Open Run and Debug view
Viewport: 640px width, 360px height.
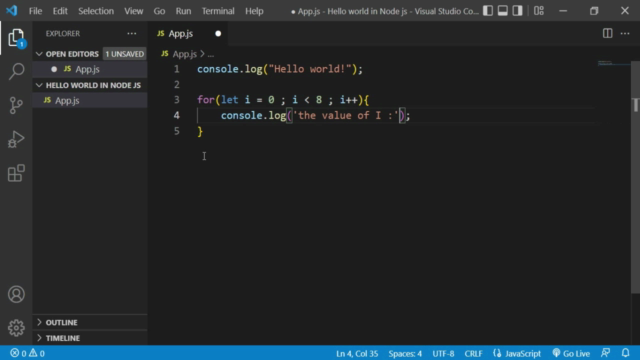point(16,139)
